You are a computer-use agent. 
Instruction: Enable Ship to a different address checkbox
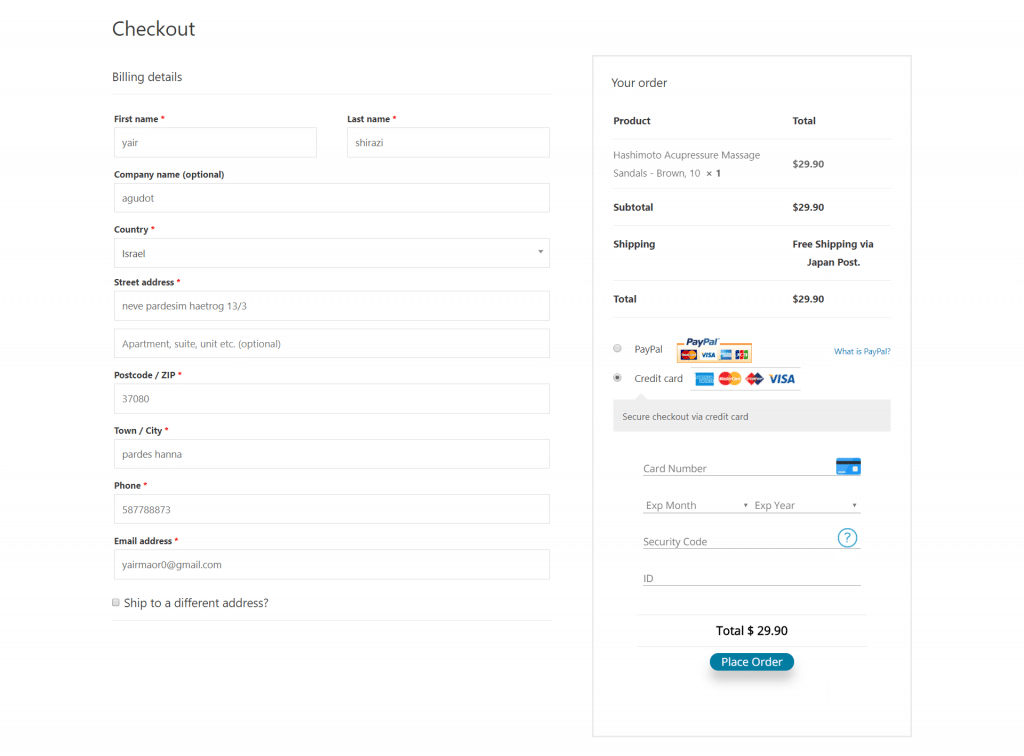(x=116, y=603)
